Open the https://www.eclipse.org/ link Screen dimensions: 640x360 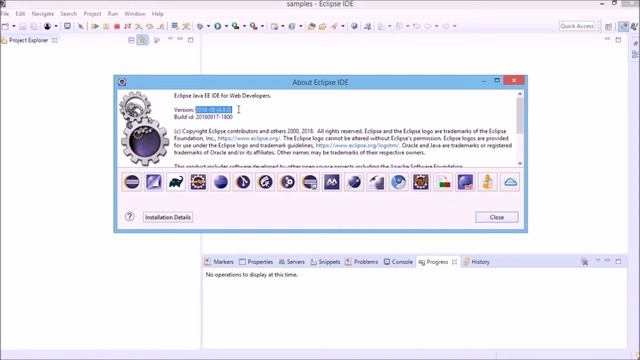(x=248, y=138)
